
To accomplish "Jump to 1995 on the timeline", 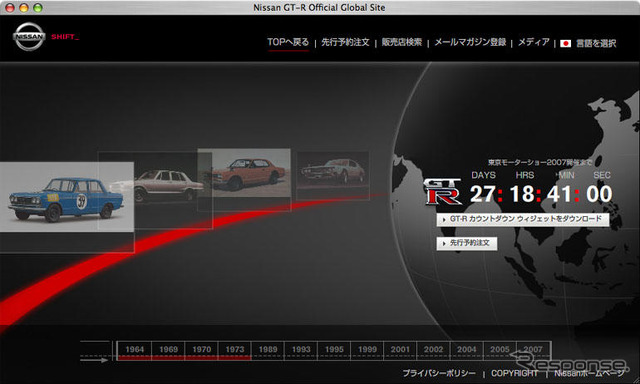I will [334, 350].
